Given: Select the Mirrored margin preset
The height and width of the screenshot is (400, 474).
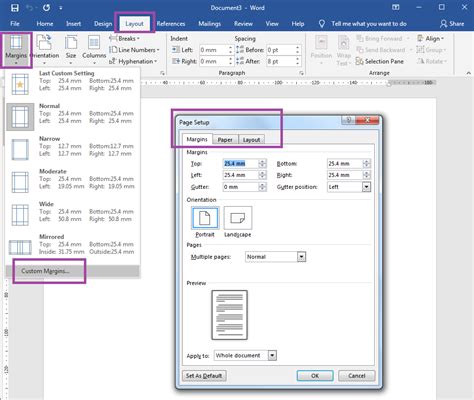Looking at the screenshot, I should [73, 246].
